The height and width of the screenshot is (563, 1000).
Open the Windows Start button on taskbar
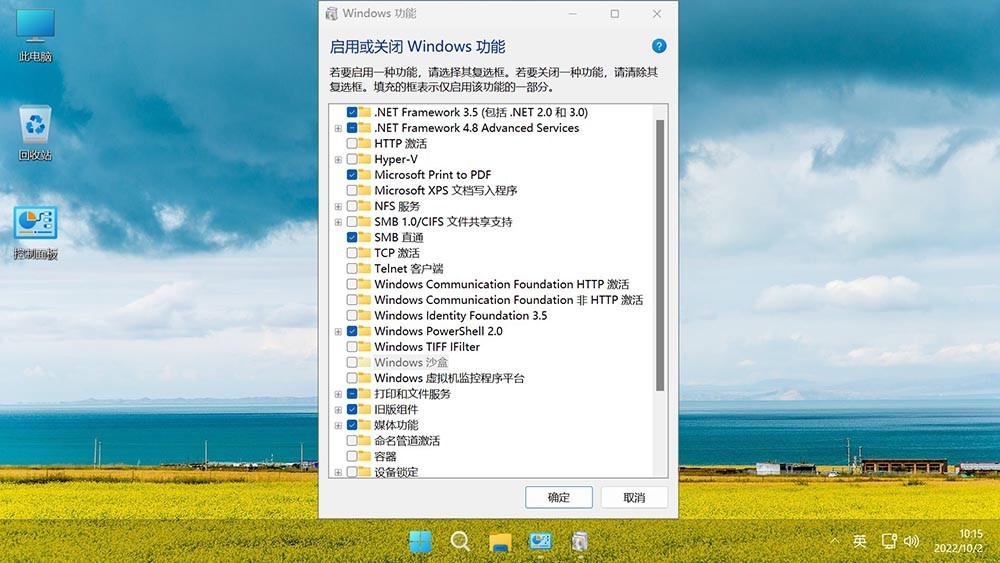point(420,541)
